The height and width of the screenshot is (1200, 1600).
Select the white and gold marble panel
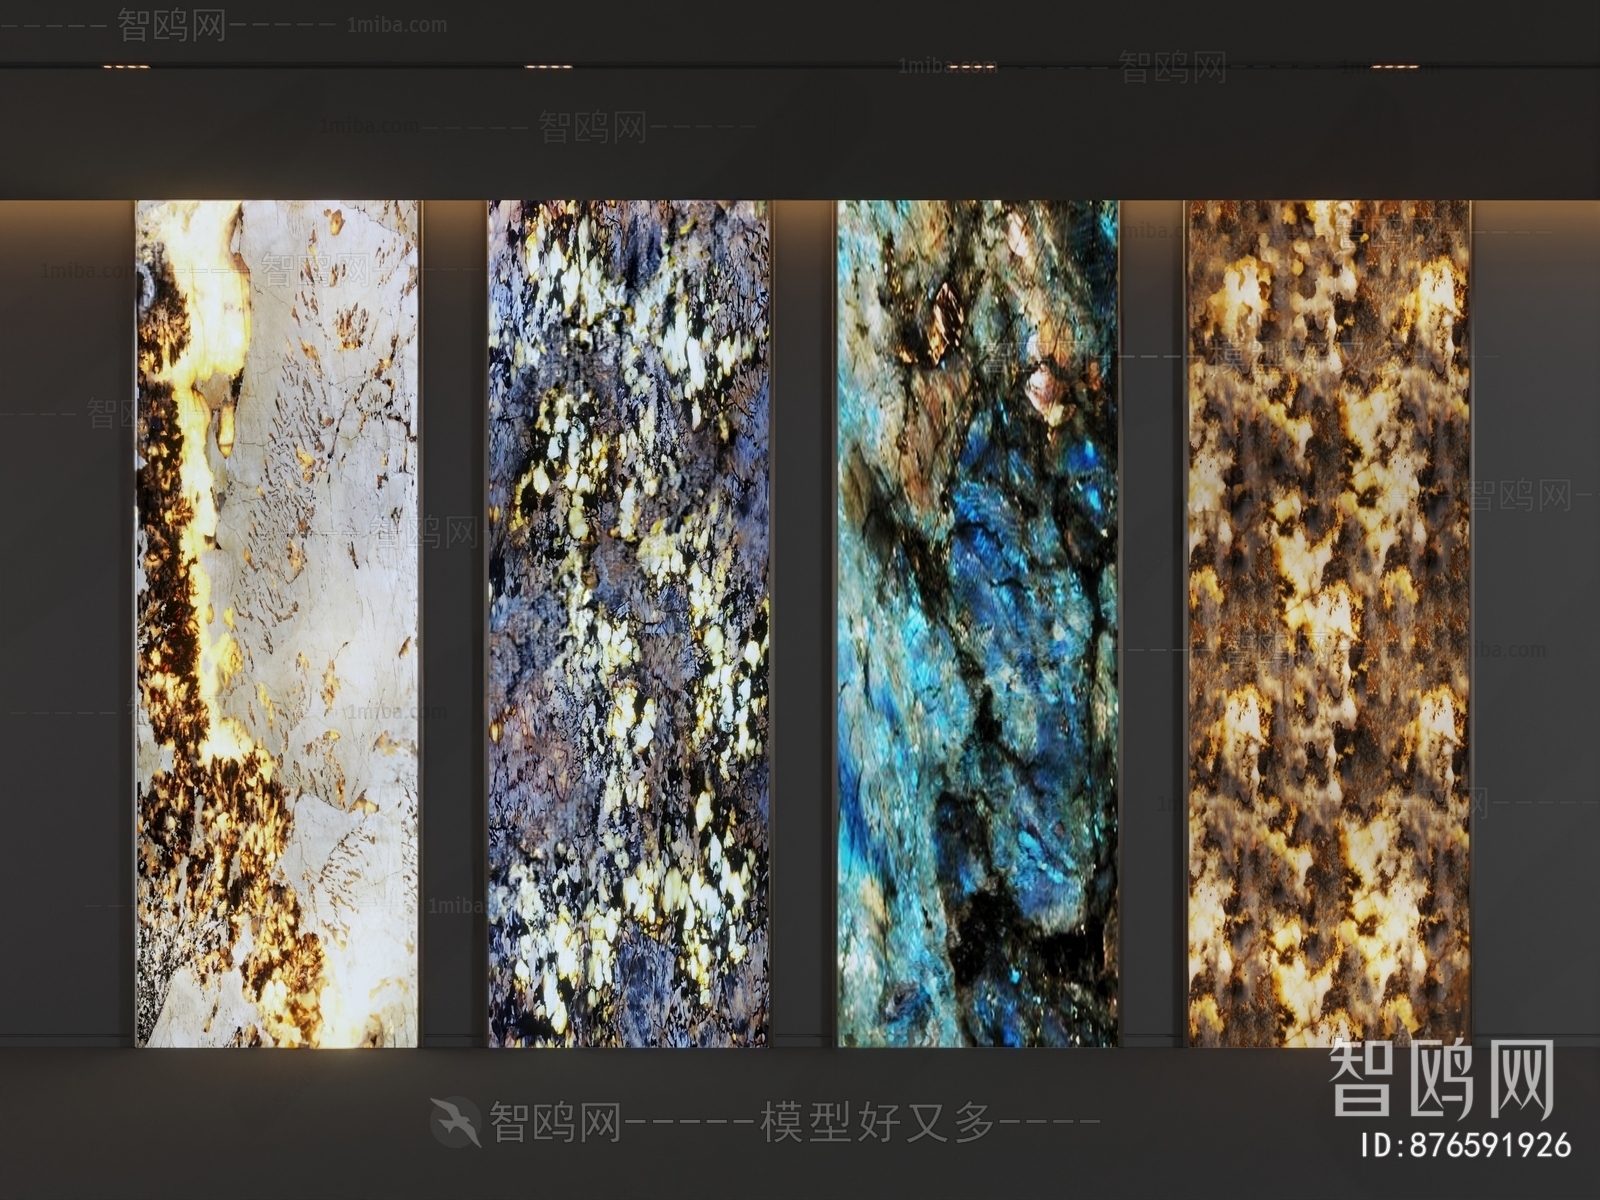coord(277,624)
